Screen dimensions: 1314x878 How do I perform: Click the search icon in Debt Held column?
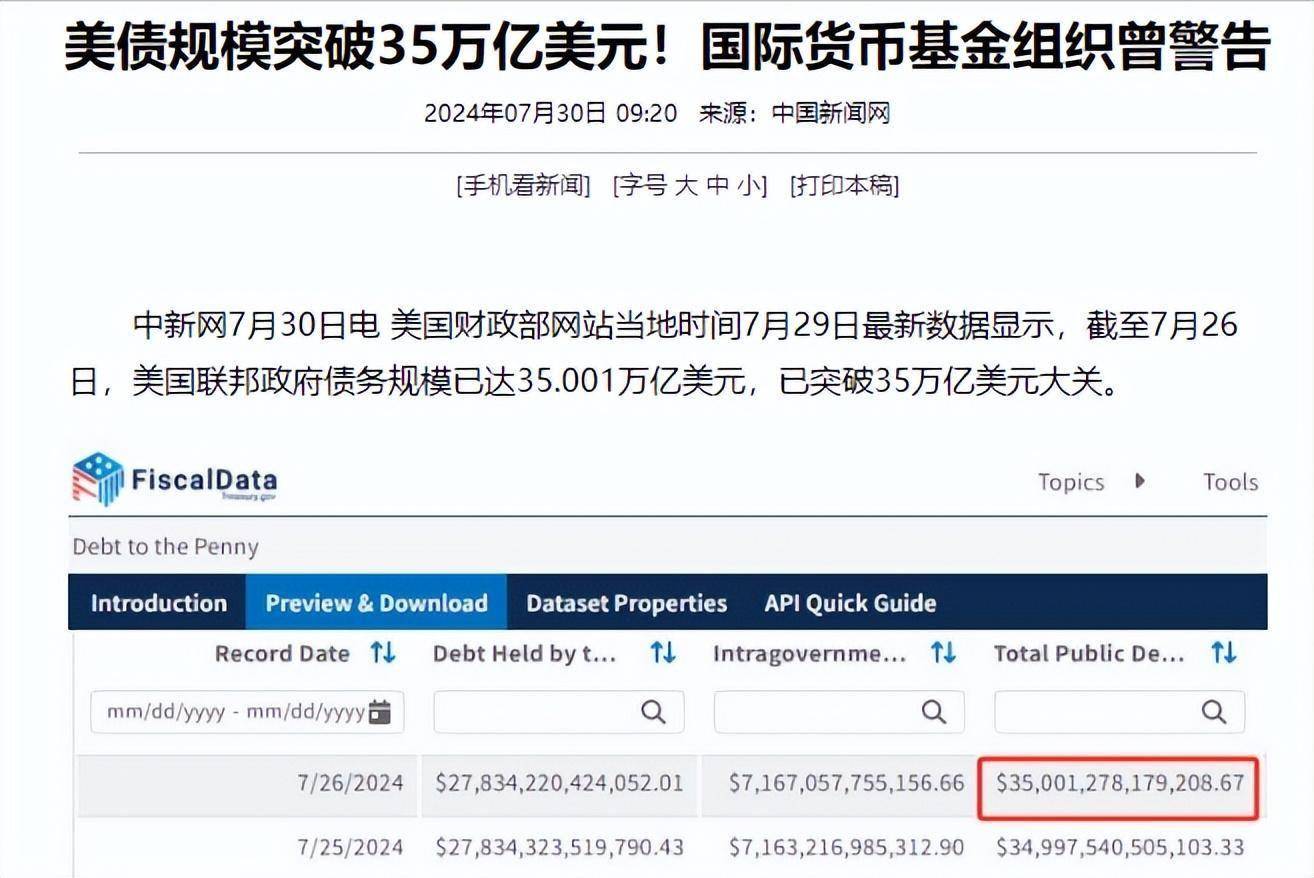coord(655,712)
